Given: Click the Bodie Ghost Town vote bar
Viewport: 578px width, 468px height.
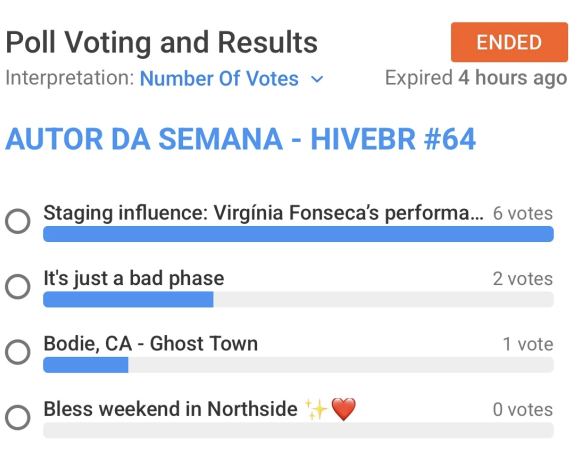Looking at the screenshot, I should (298, 365).
